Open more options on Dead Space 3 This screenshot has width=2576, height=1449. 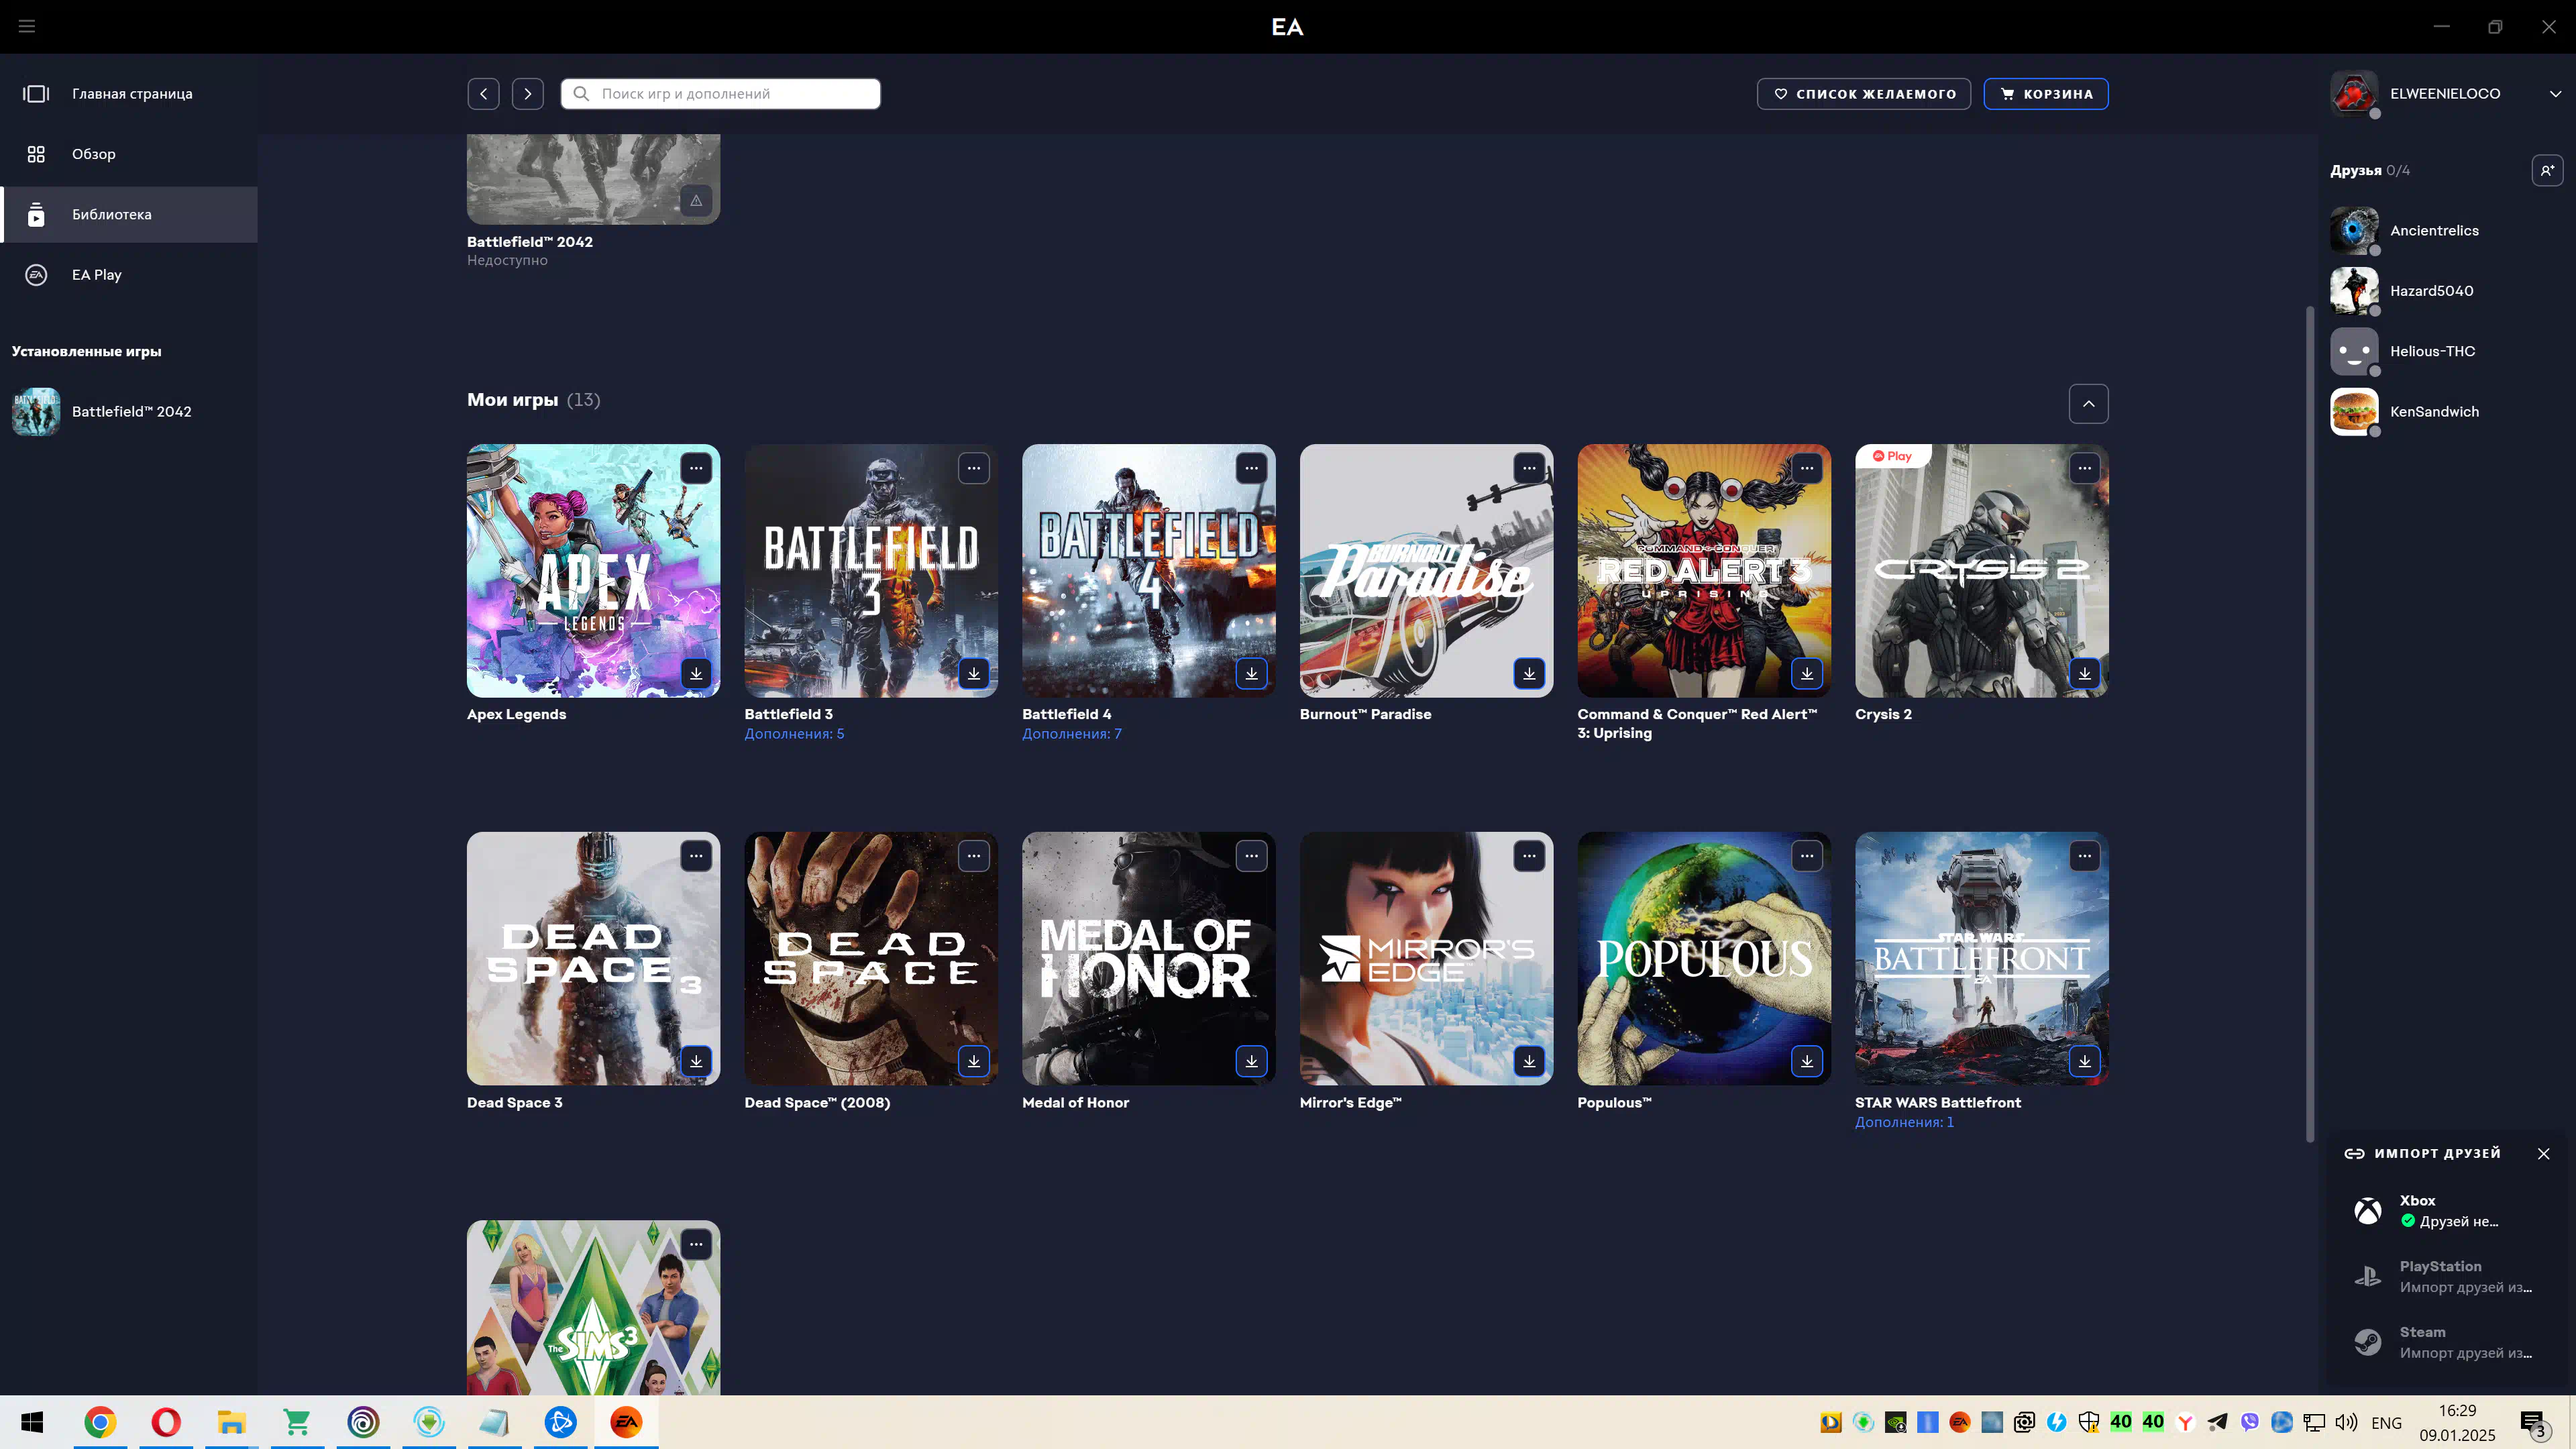click(696, 856)
